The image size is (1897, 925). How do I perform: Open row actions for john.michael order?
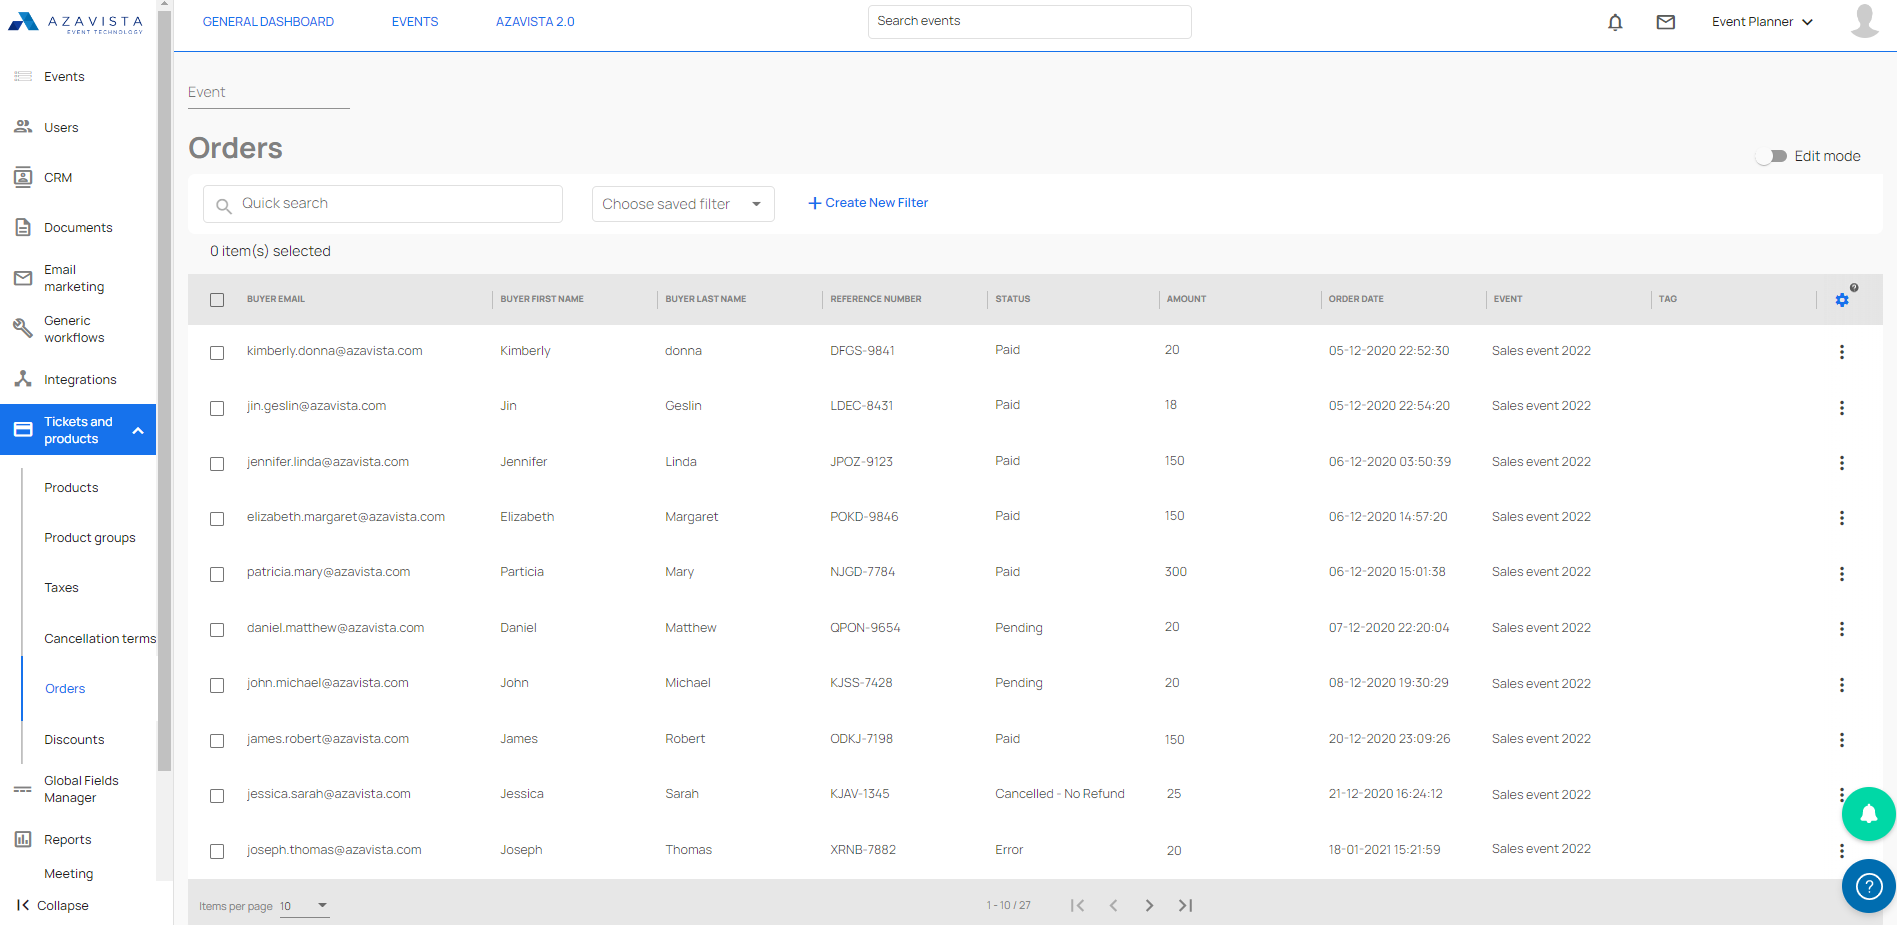[x=1842, y=685]
